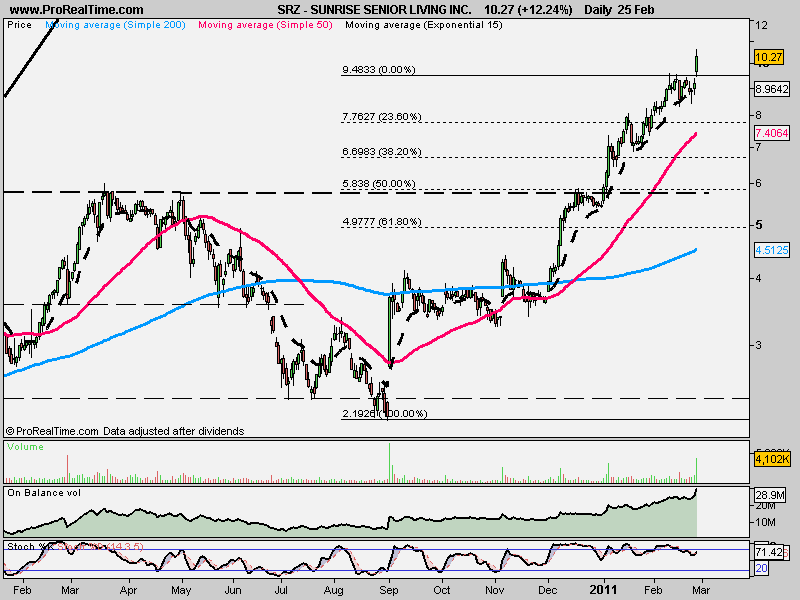The image size is (800, 600).
Task: Click the 10.27 (+12.24%) quote in header
Action: tap(528, 10)
